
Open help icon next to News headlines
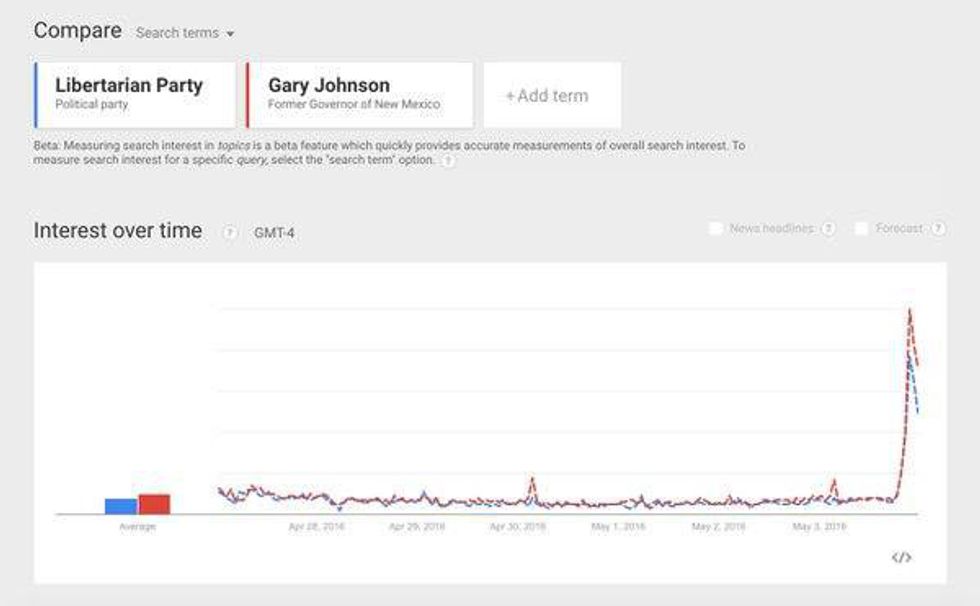coord(828,229)
